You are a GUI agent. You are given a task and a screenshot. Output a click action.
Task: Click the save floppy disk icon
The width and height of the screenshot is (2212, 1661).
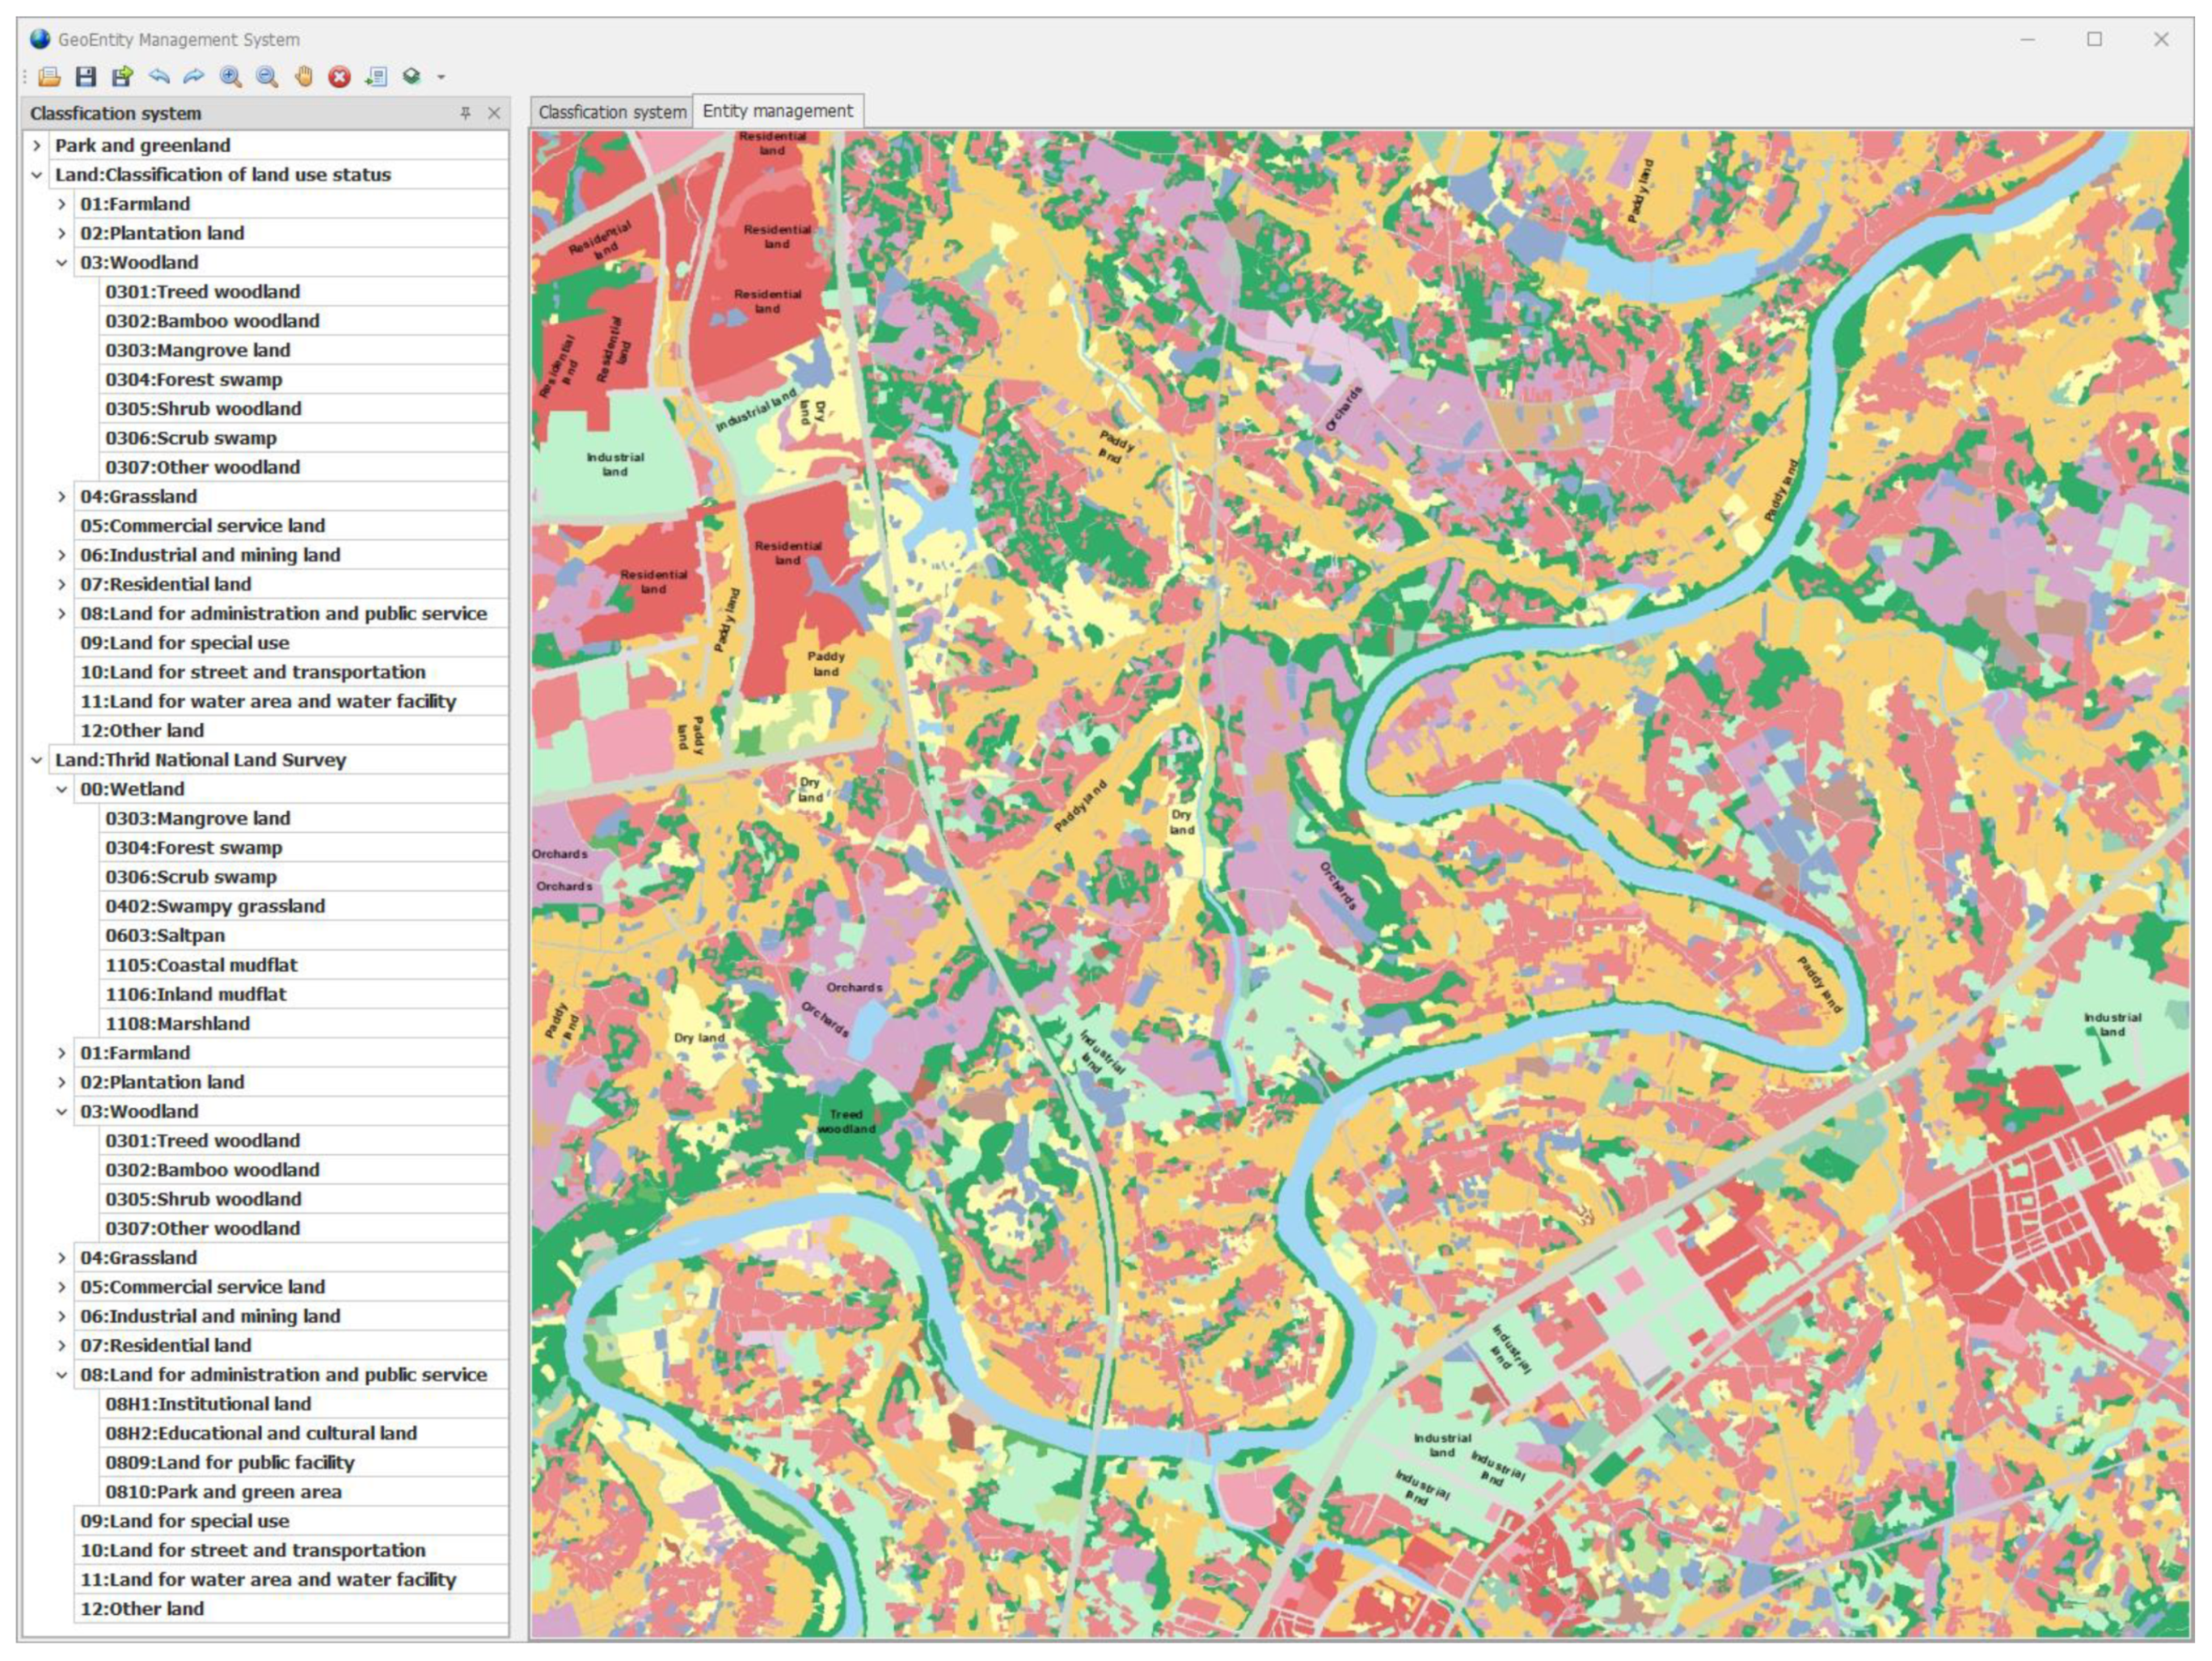86,77
